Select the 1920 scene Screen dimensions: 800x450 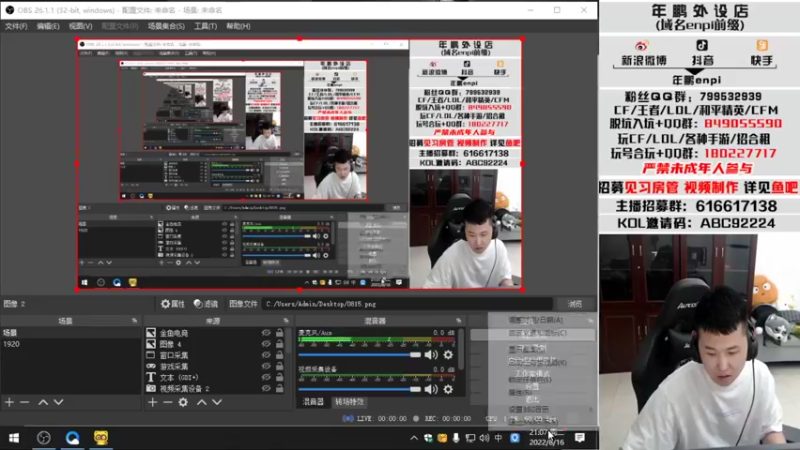pos(70,344)
